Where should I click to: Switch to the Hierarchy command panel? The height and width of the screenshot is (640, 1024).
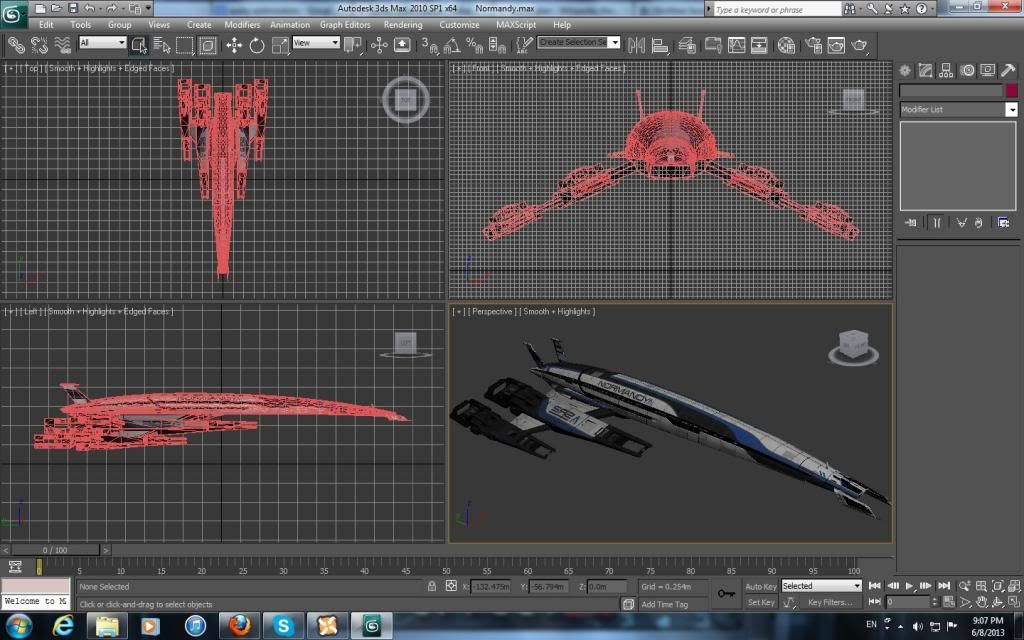(947, 70)
